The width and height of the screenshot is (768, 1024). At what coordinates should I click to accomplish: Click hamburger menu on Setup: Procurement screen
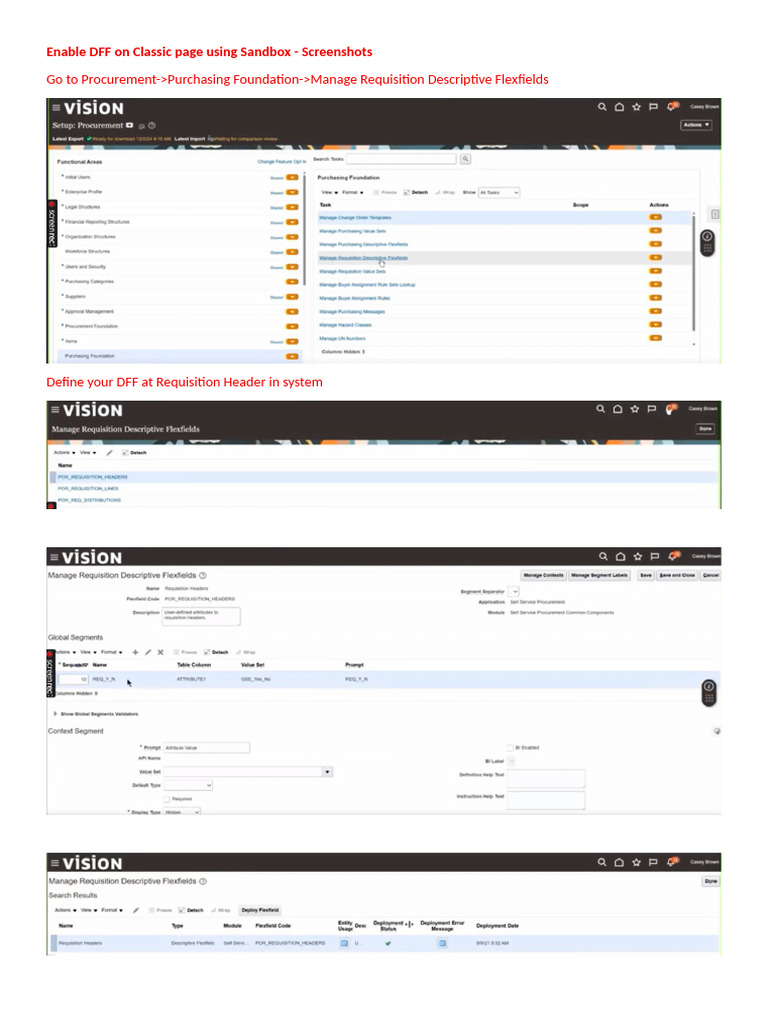(56, 108)
